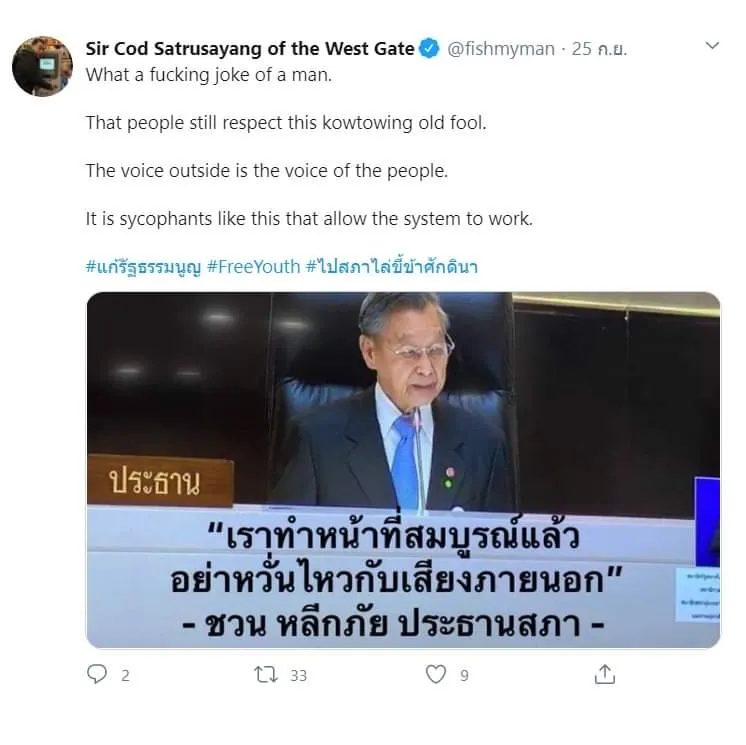The width and height of the screenshot is (746, 745).
Task: Open the #ไปสภาไล่ขี้ข้าศักดินา hashtag link
Action: coord(392,266)
